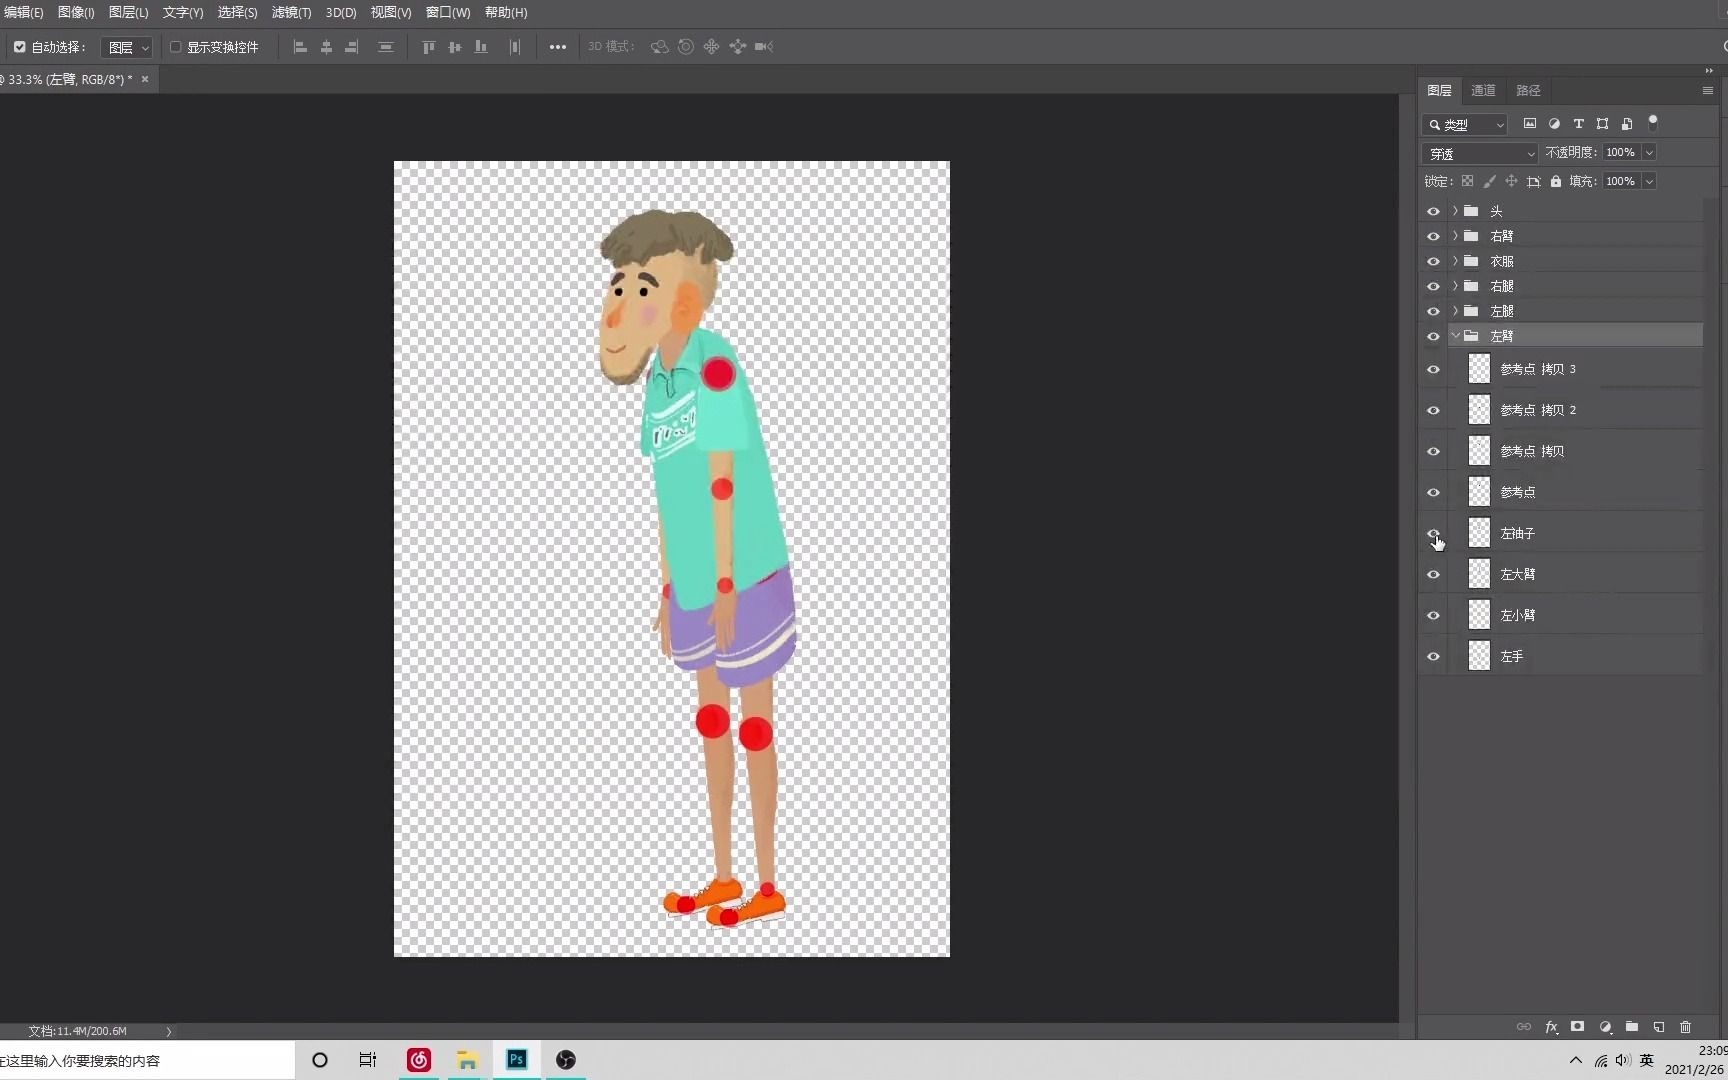Expand the 右腿 layer group
This screenshot has width=1728, height=1080.
pyautogui.click(x=1455, y=286)
